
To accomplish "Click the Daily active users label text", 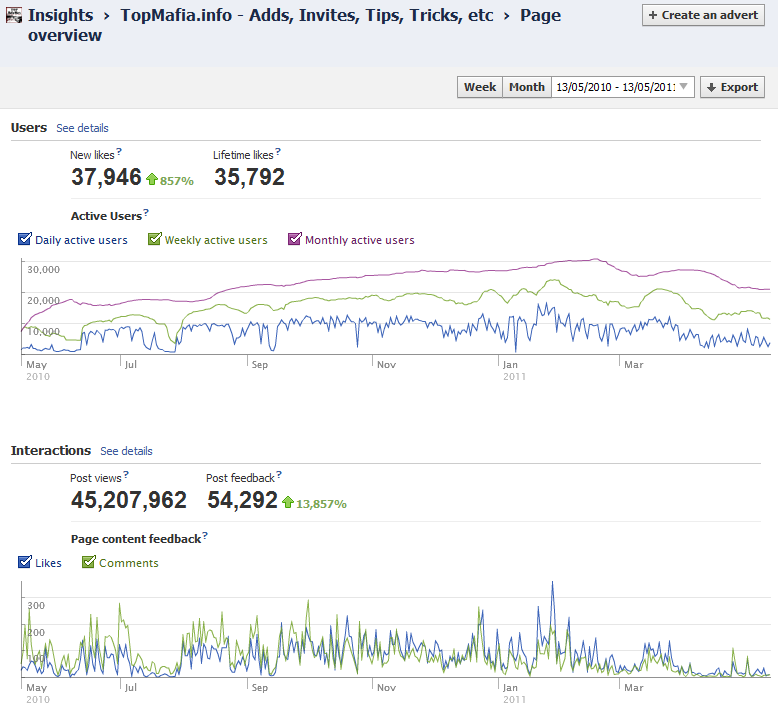I will pos(81,240).
